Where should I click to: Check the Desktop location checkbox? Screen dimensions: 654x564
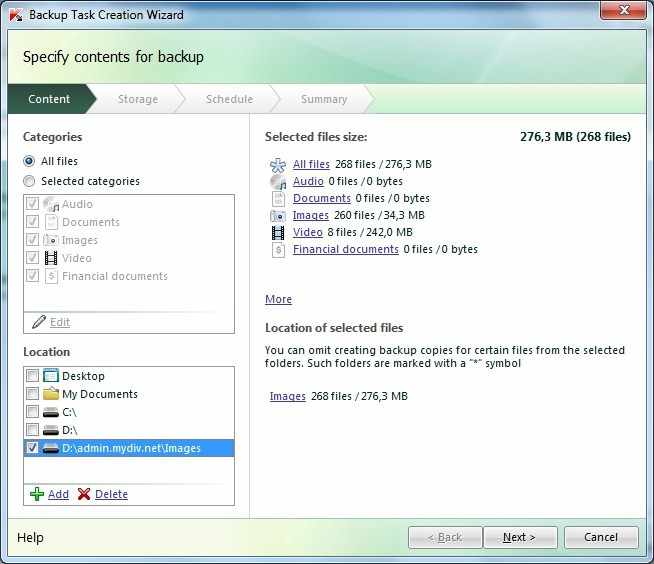(x=33, y=375)
